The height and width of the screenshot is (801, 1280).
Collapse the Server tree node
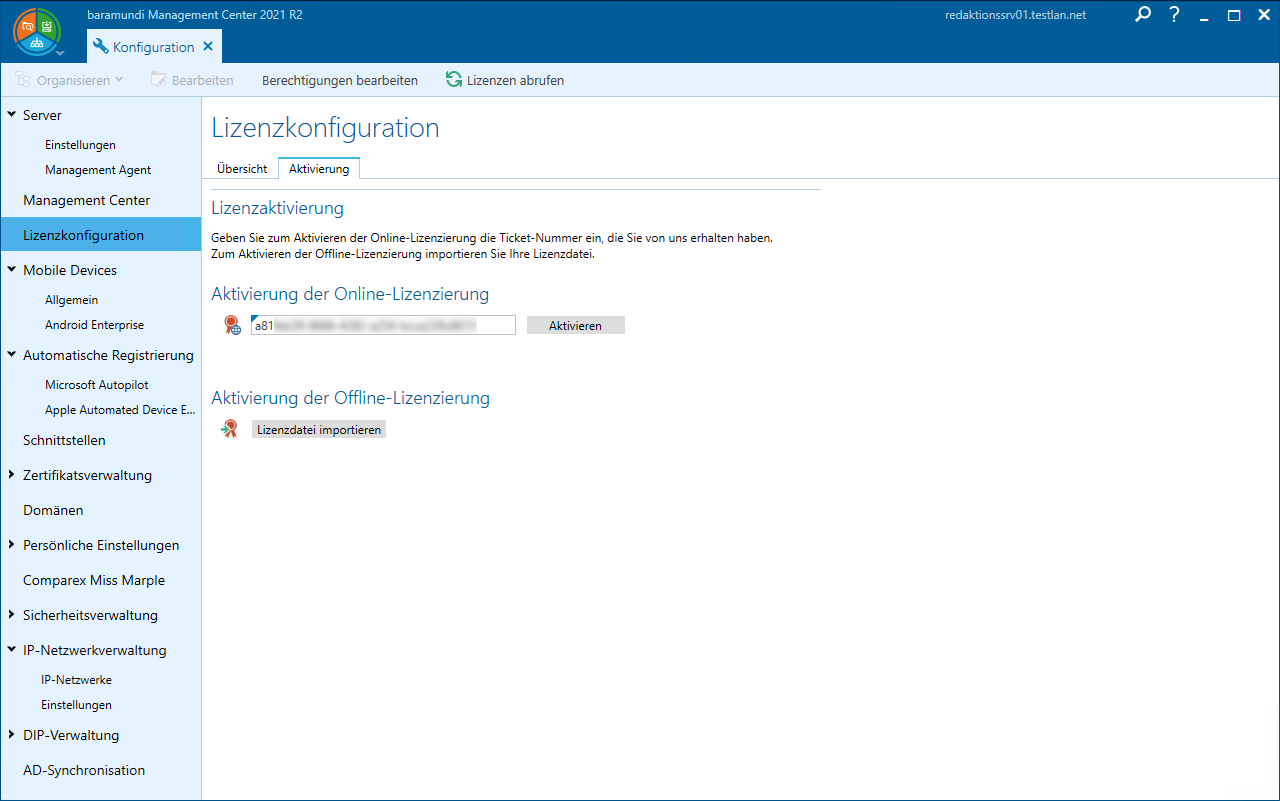pyautogui.click(x=11, y=115)
